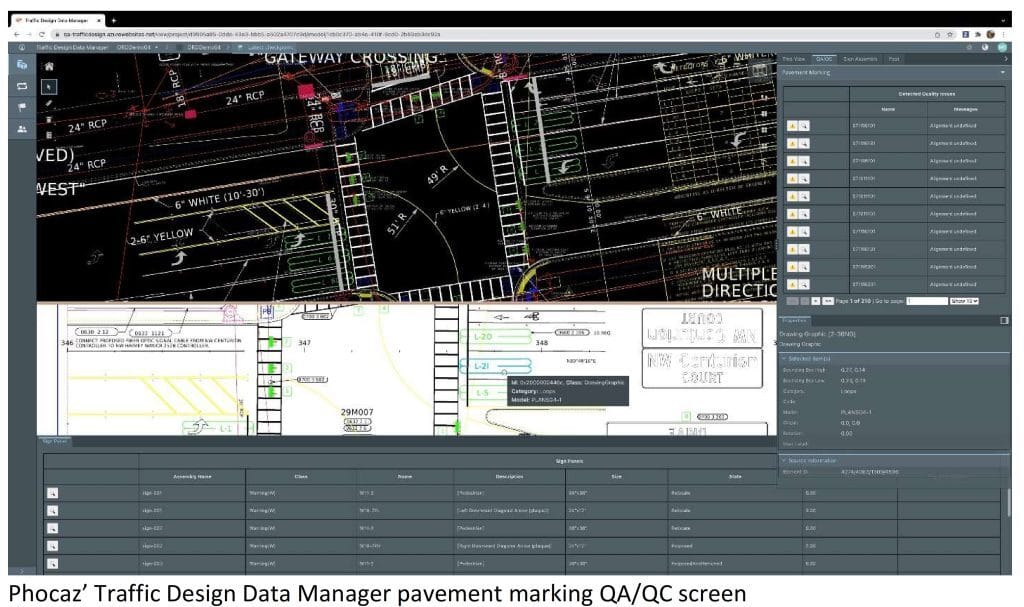Switch to the QA/QC tab
Viewport: 1024px width, 607px height.
(x=824, y=59)
